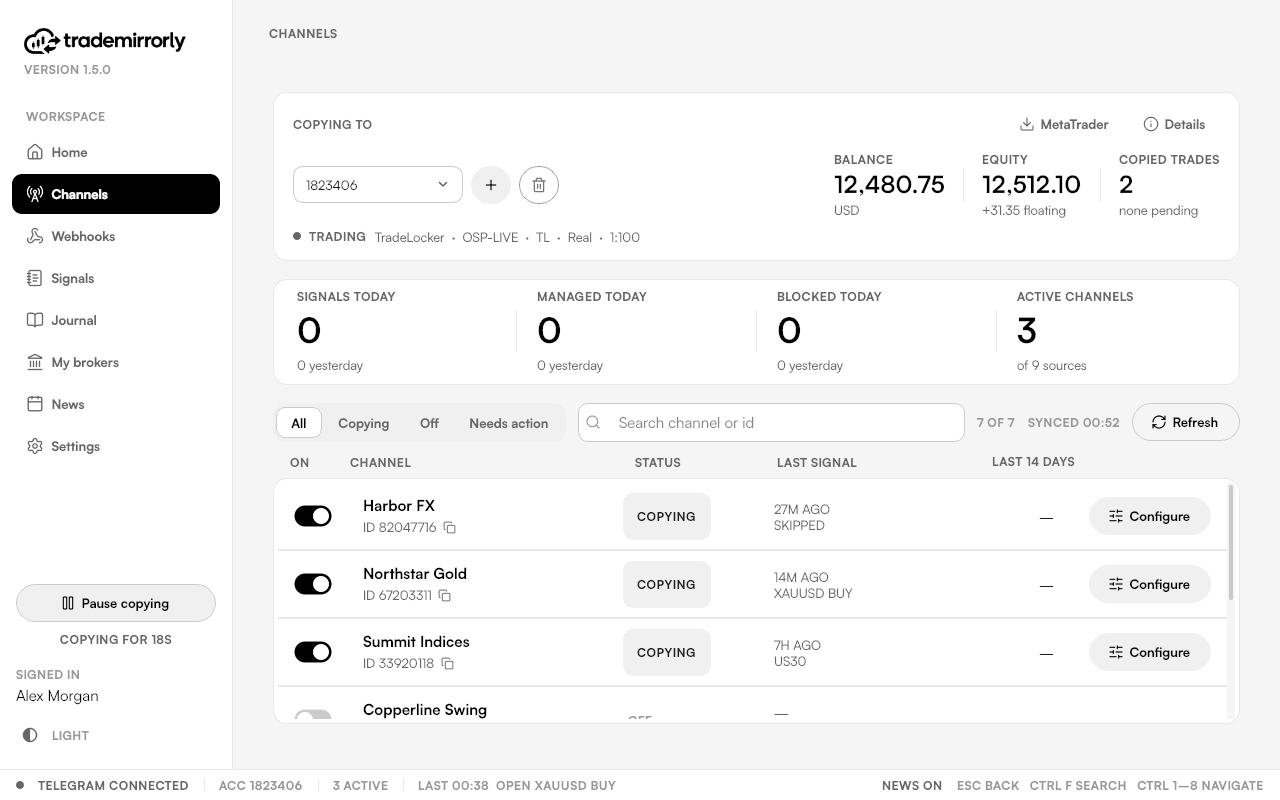
Task: Toggle off Northstar Gold channel
Action: 313,584
